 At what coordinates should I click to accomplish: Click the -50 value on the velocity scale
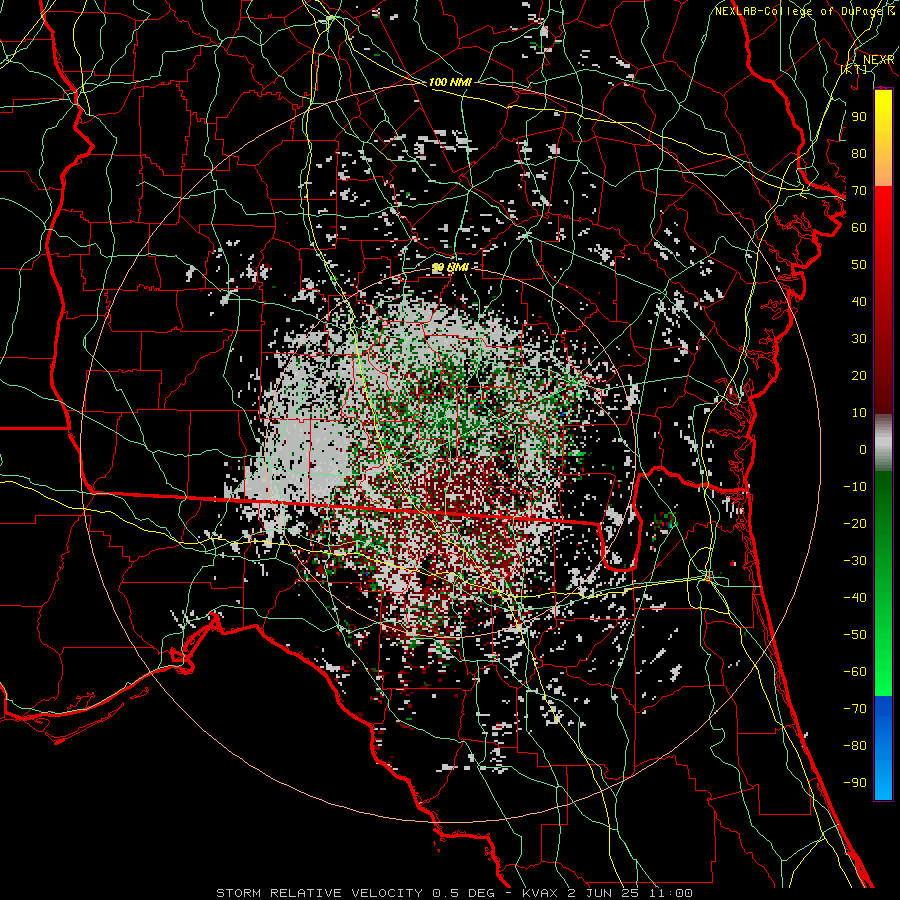click(x=855, y=634)
